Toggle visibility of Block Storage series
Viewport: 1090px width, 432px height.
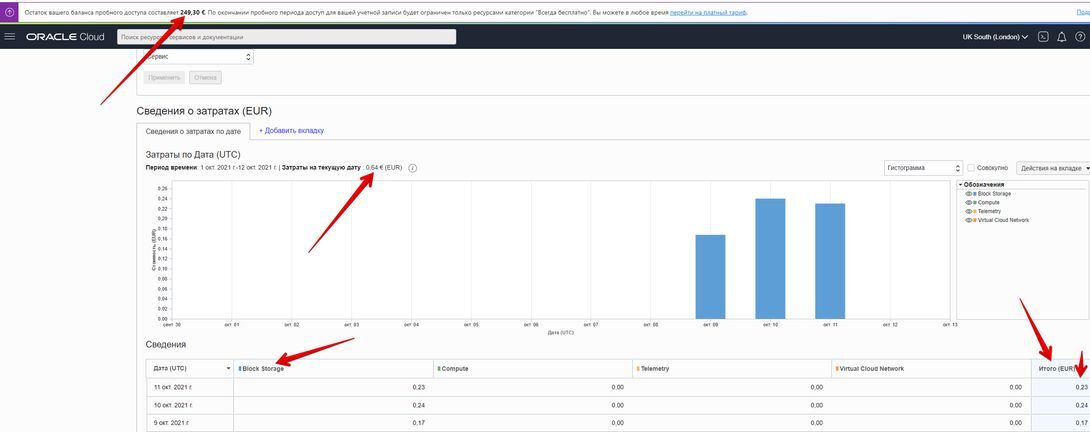(968, 194)
